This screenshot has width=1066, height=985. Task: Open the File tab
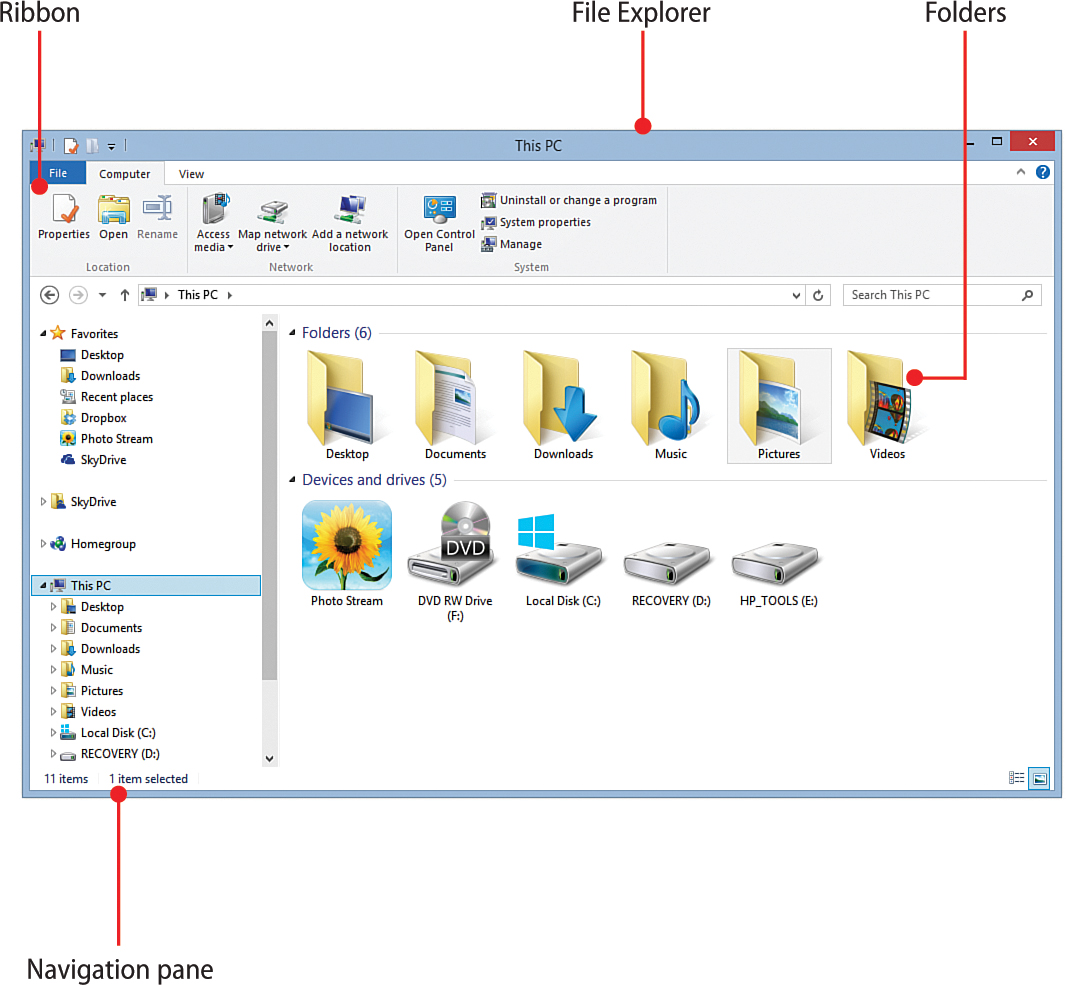[x=58, y=173]
